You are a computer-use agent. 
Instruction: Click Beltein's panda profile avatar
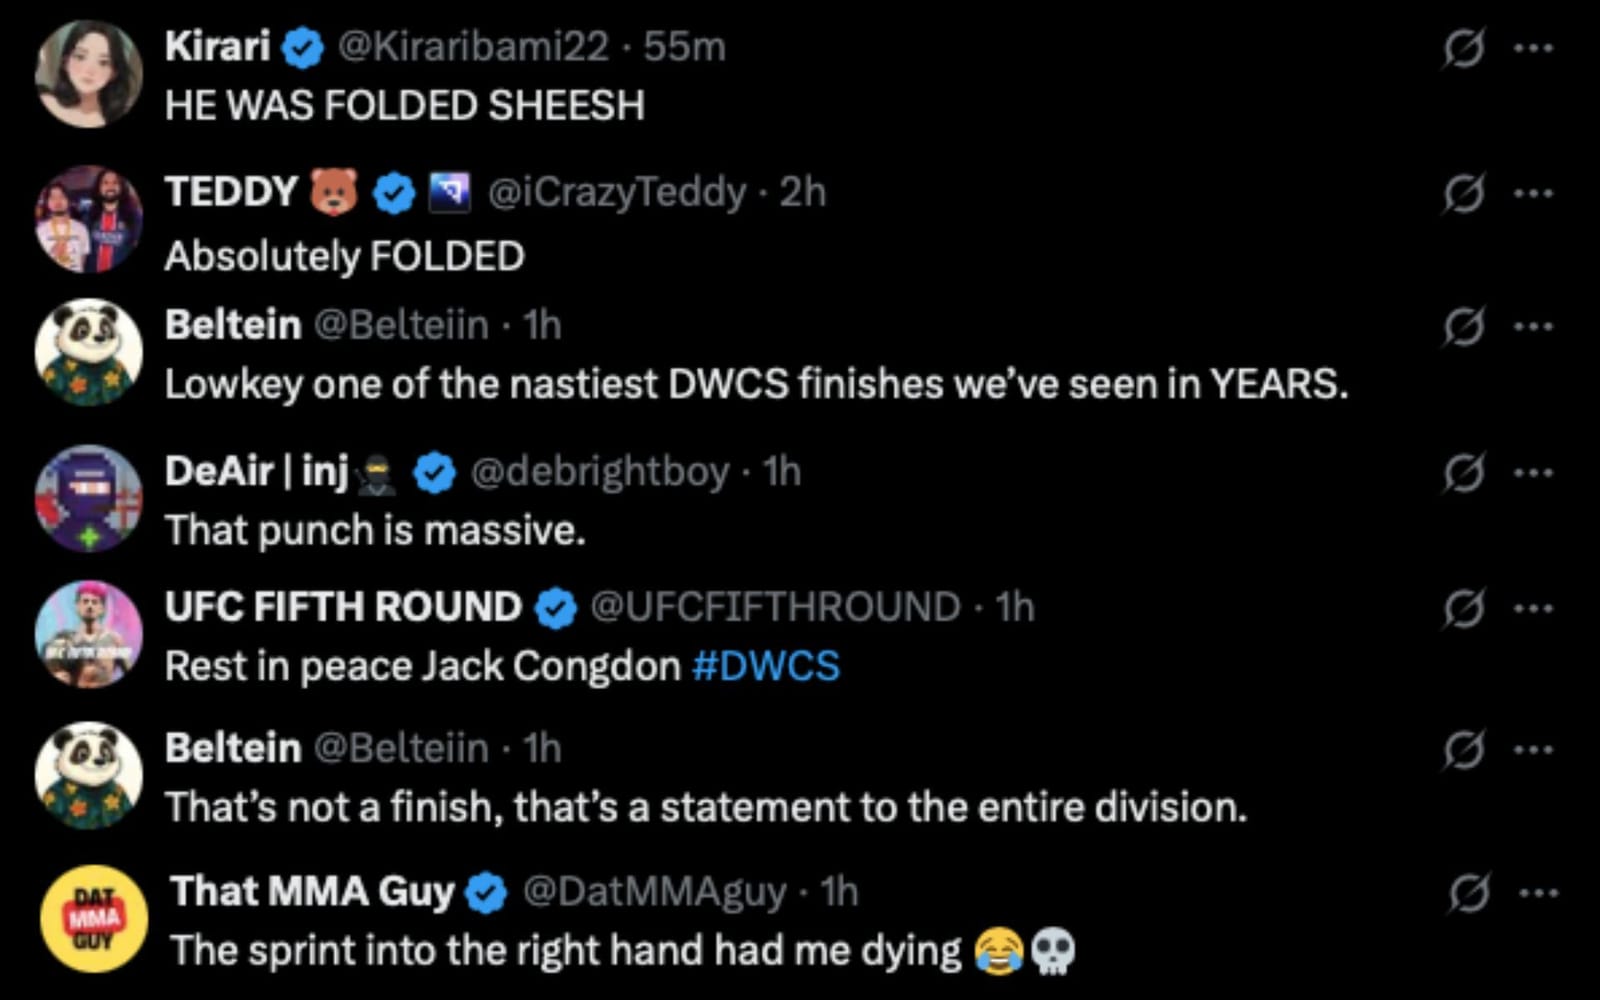click(x=88, y=351)
